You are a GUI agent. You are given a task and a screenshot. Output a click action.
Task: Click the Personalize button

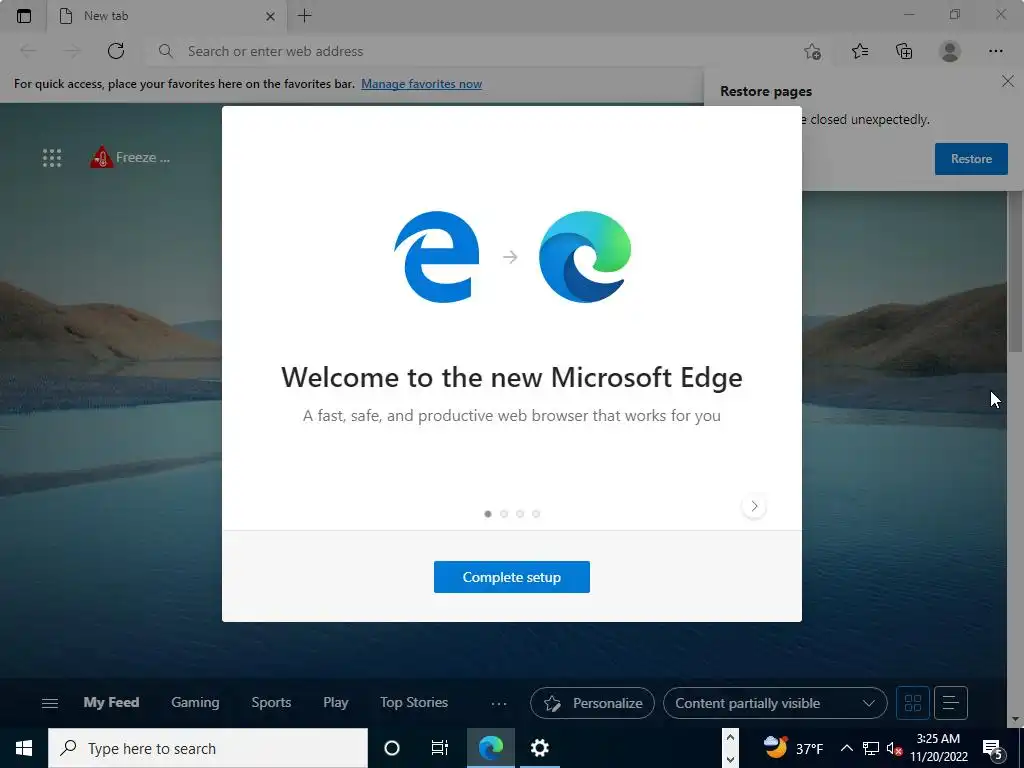click(x=592, y=703)
